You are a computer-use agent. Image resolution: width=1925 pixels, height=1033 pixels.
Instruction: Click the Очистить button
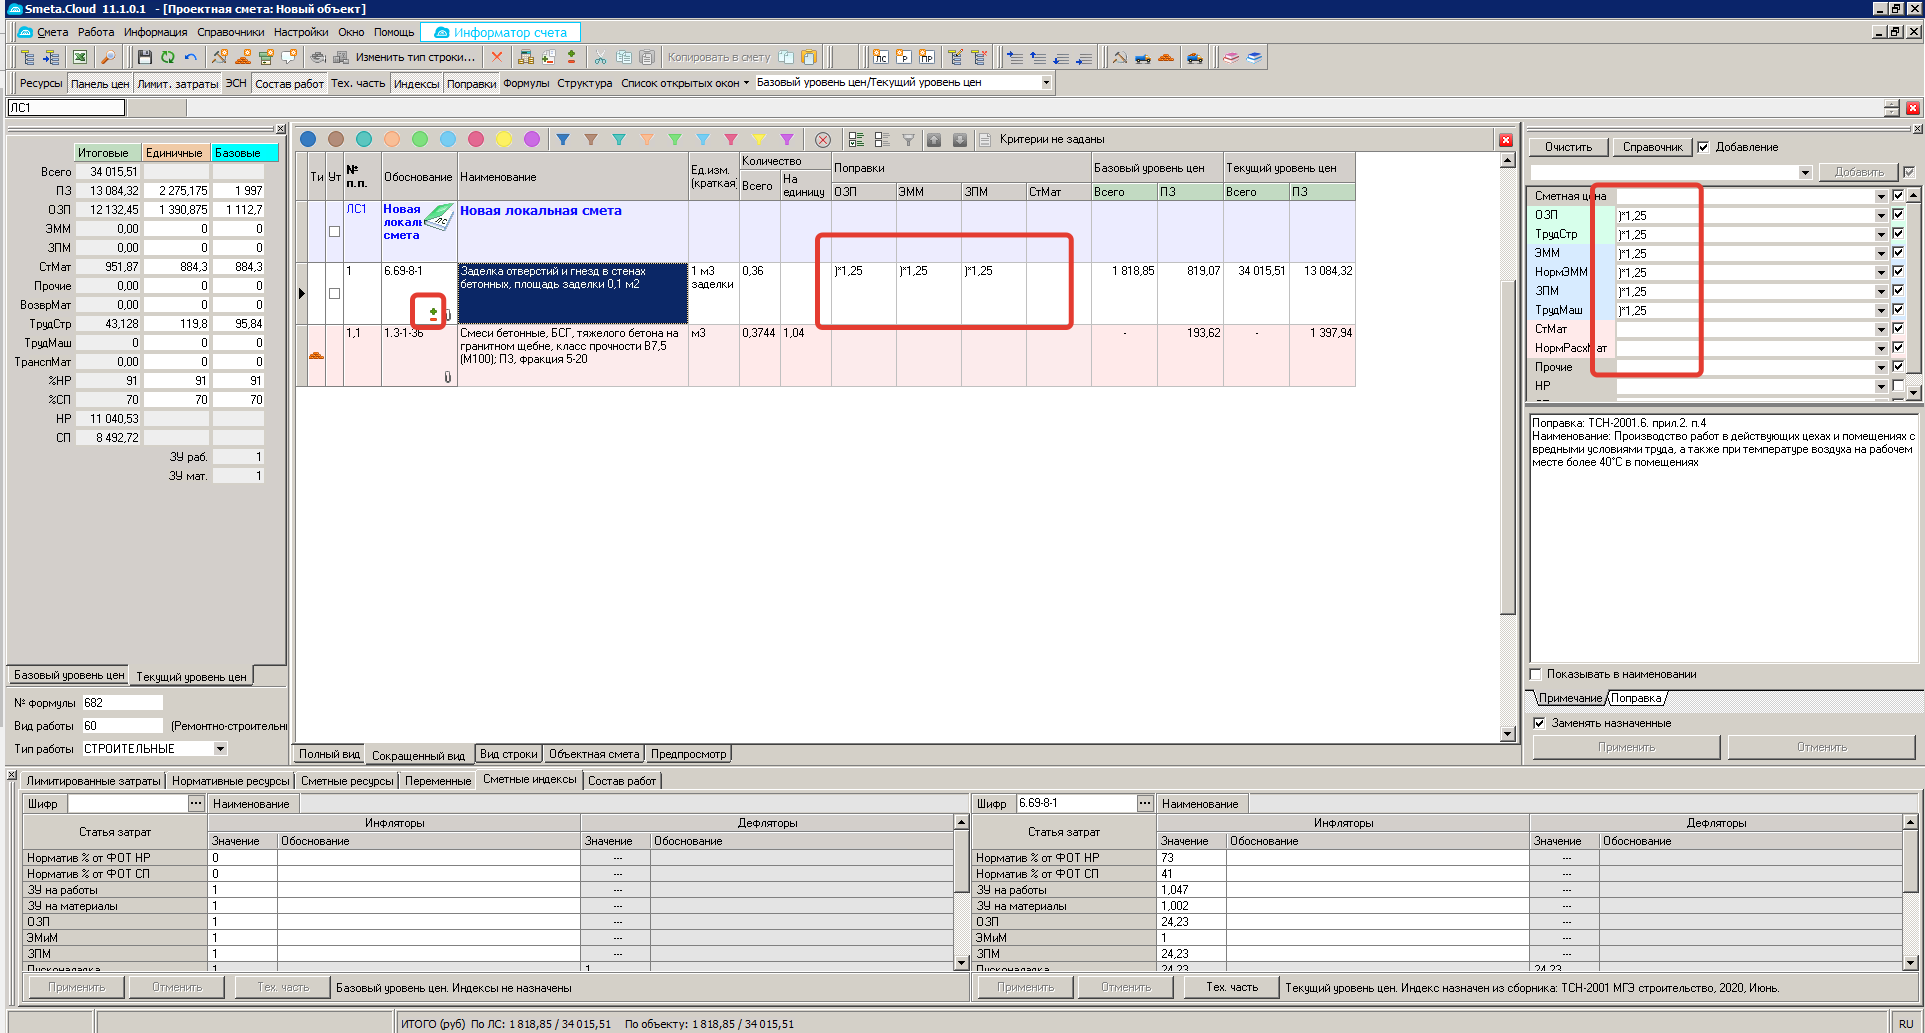(1568, 147)
